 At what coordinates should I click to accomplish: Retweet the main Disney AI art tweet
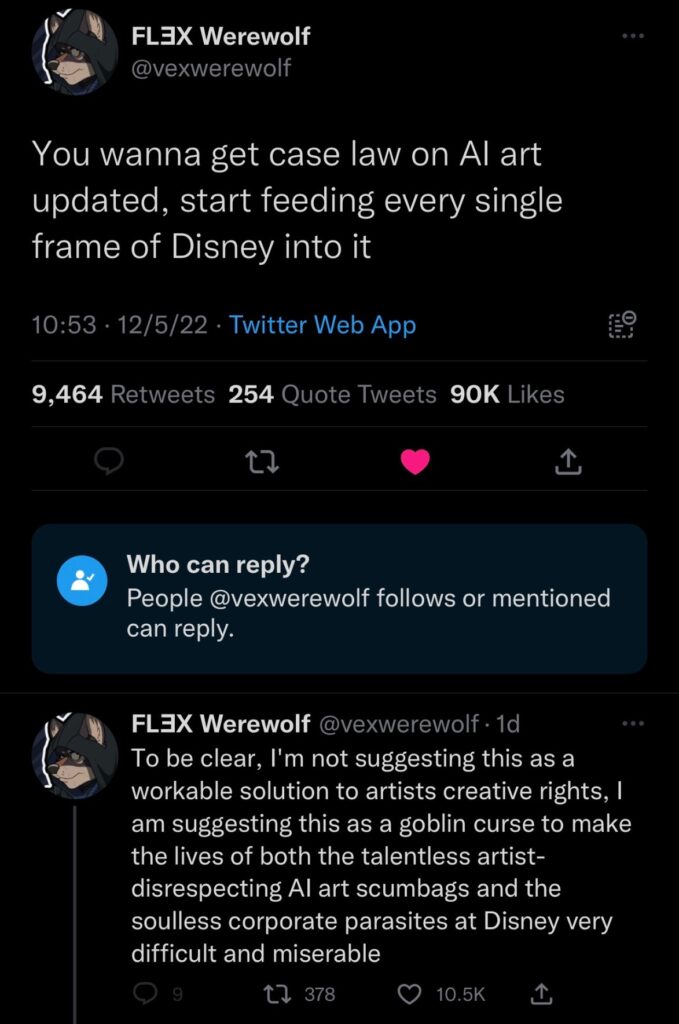[261, 462]
